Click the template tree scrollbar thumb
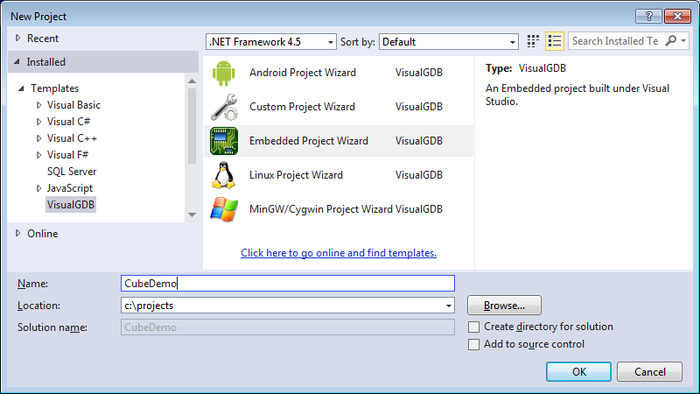The height and width of the screenshot is (394, 700). coord(192,126)
